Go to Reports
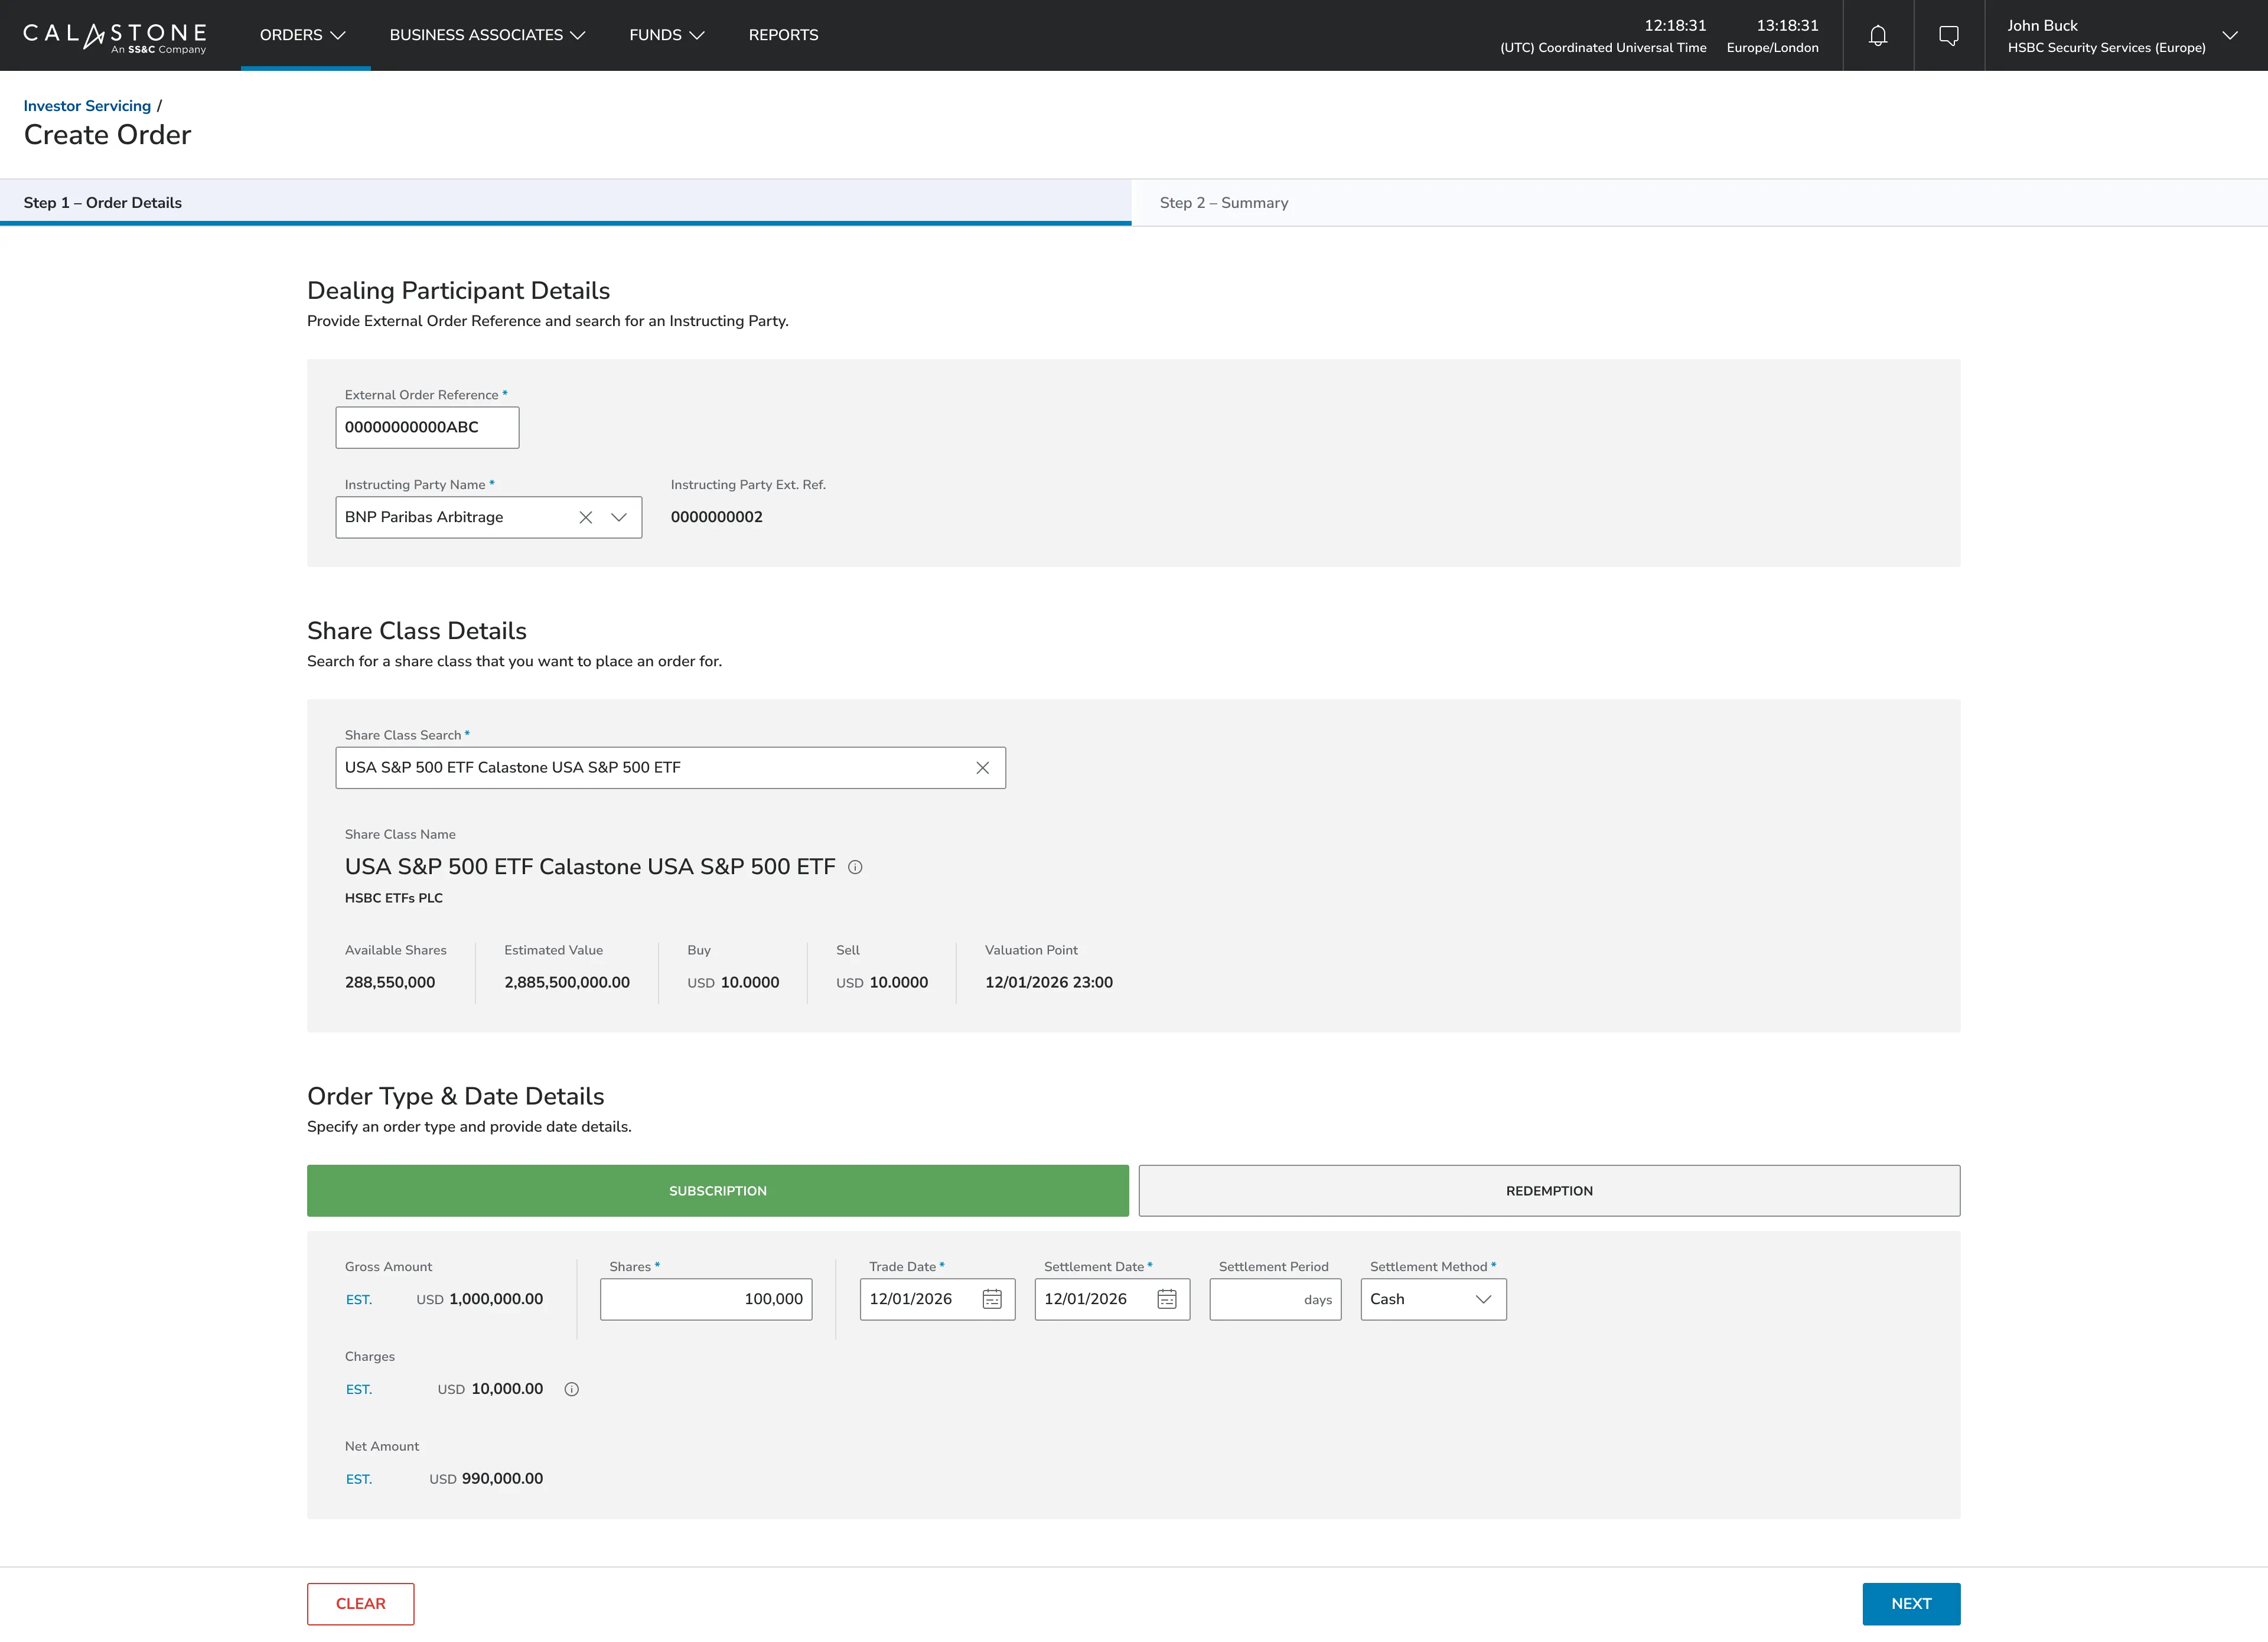Image resolution: width=2268 pixels, height=1642 pixels. (x=783, y=35)
